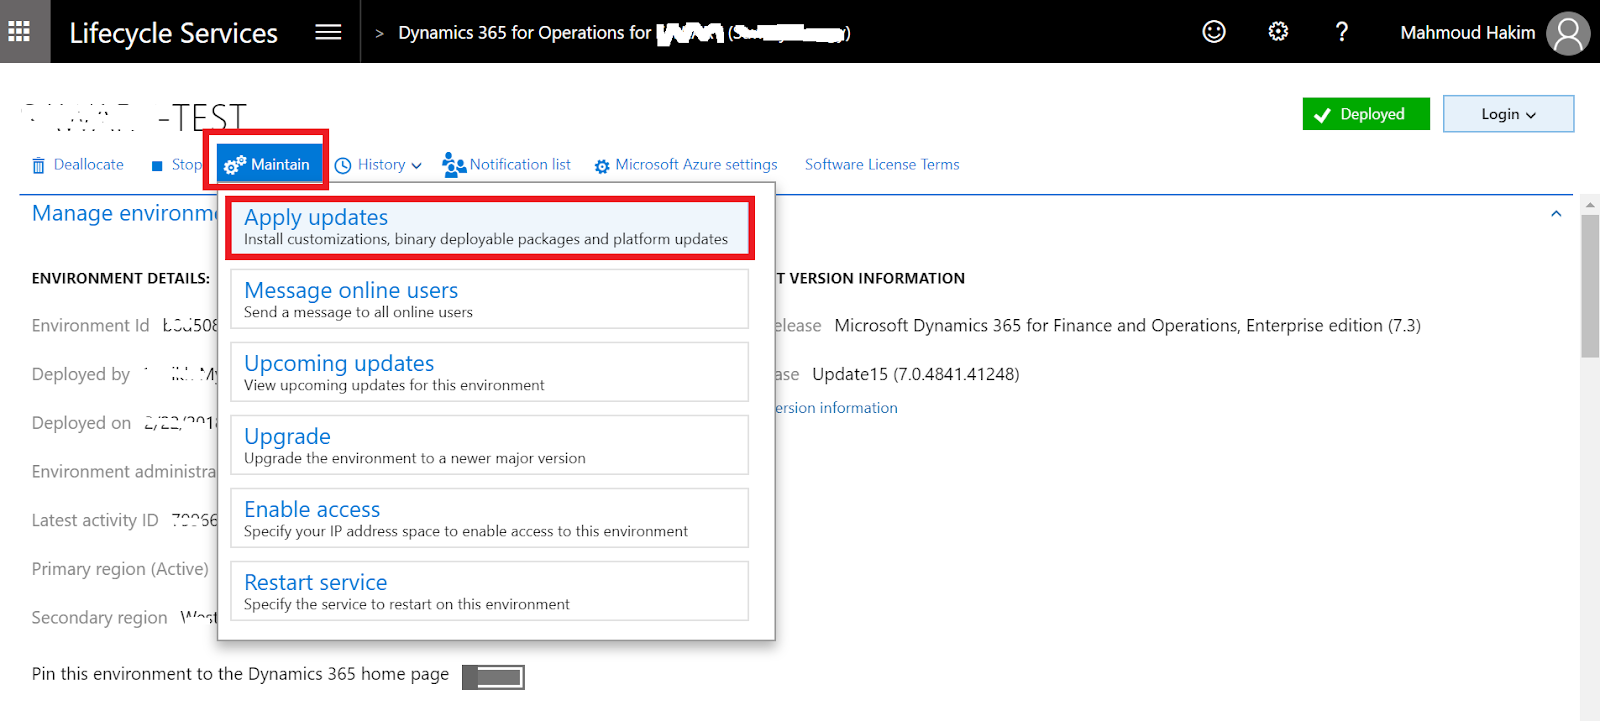Click the smiley feedback icon
The image size is (1600, 721).
(x=1214, y=32)
